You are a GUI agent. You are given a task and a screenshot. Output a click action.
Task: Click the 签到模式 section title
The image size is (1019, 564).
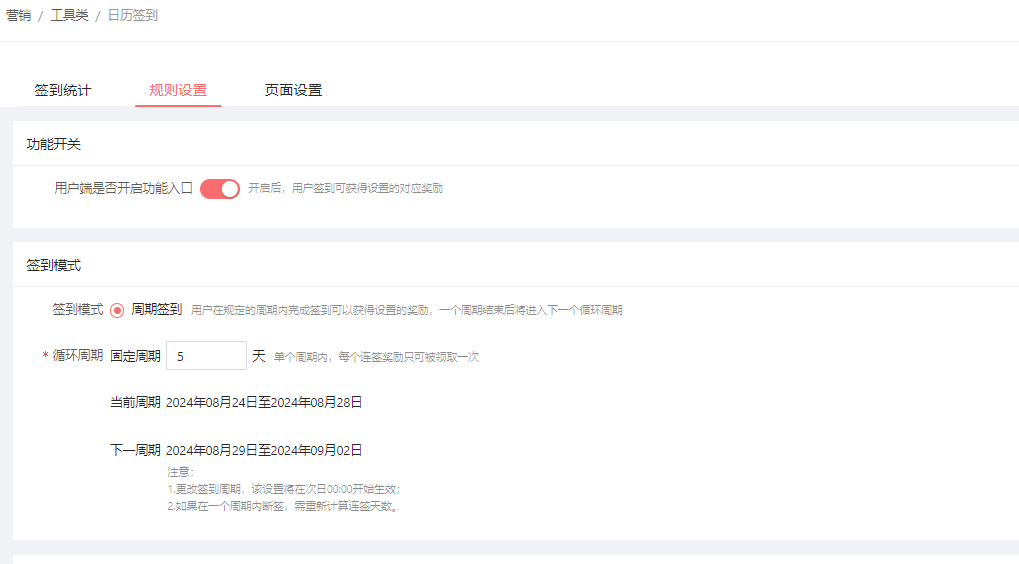coord(54,265)
